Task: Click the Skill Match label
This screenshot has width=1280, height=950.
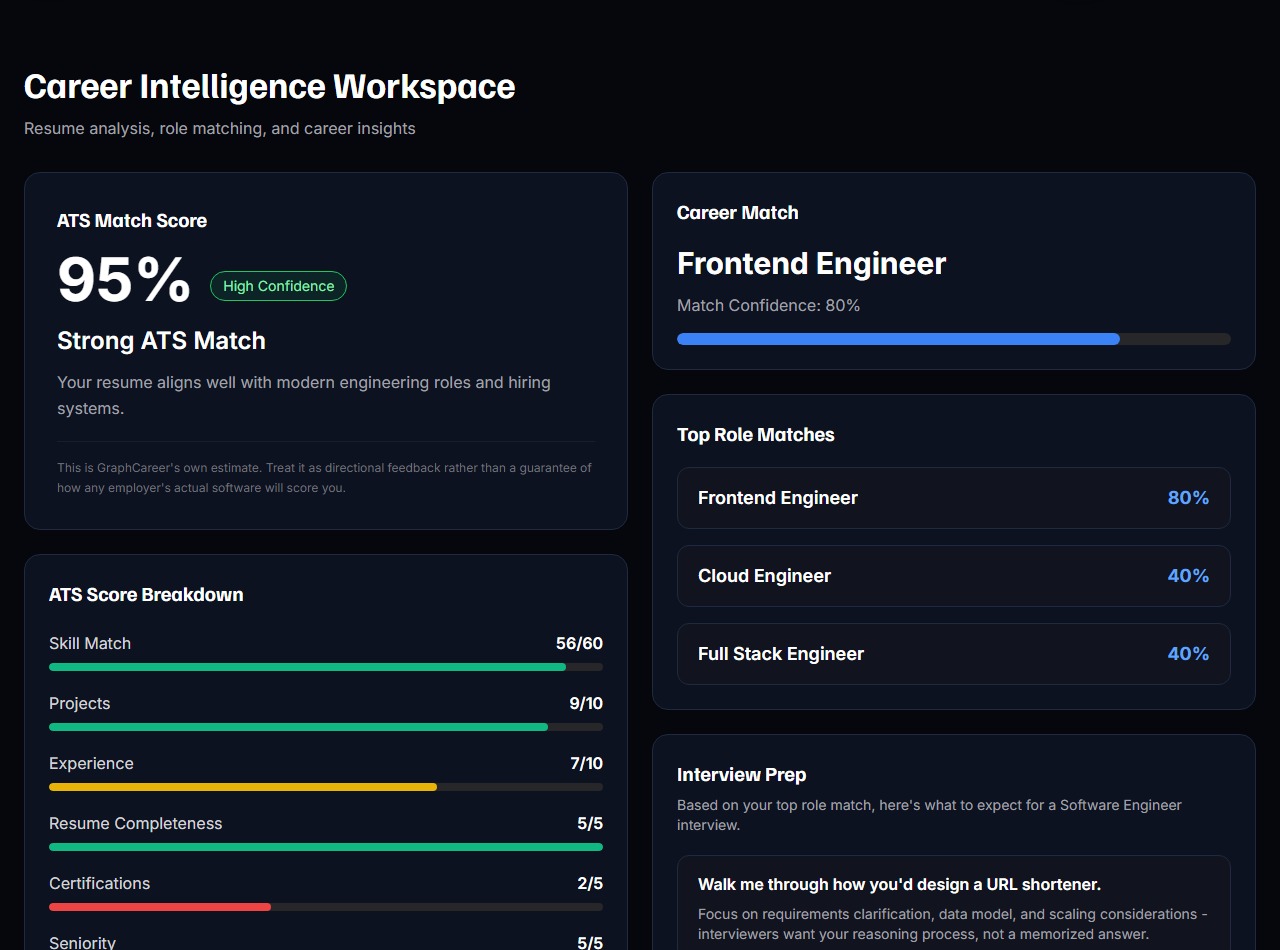Action: coord(90,643)
